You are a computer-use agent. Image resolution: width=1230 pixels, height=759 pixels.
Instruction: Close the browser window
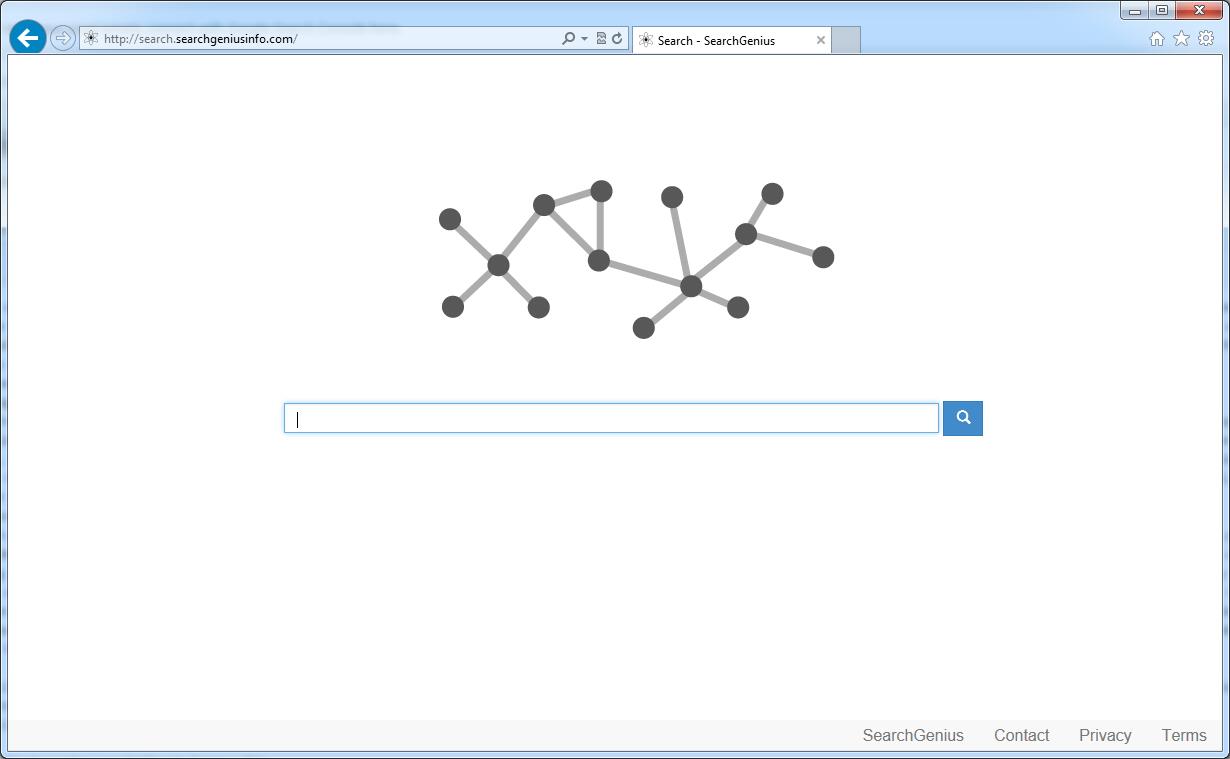(x=1199, y=11)
